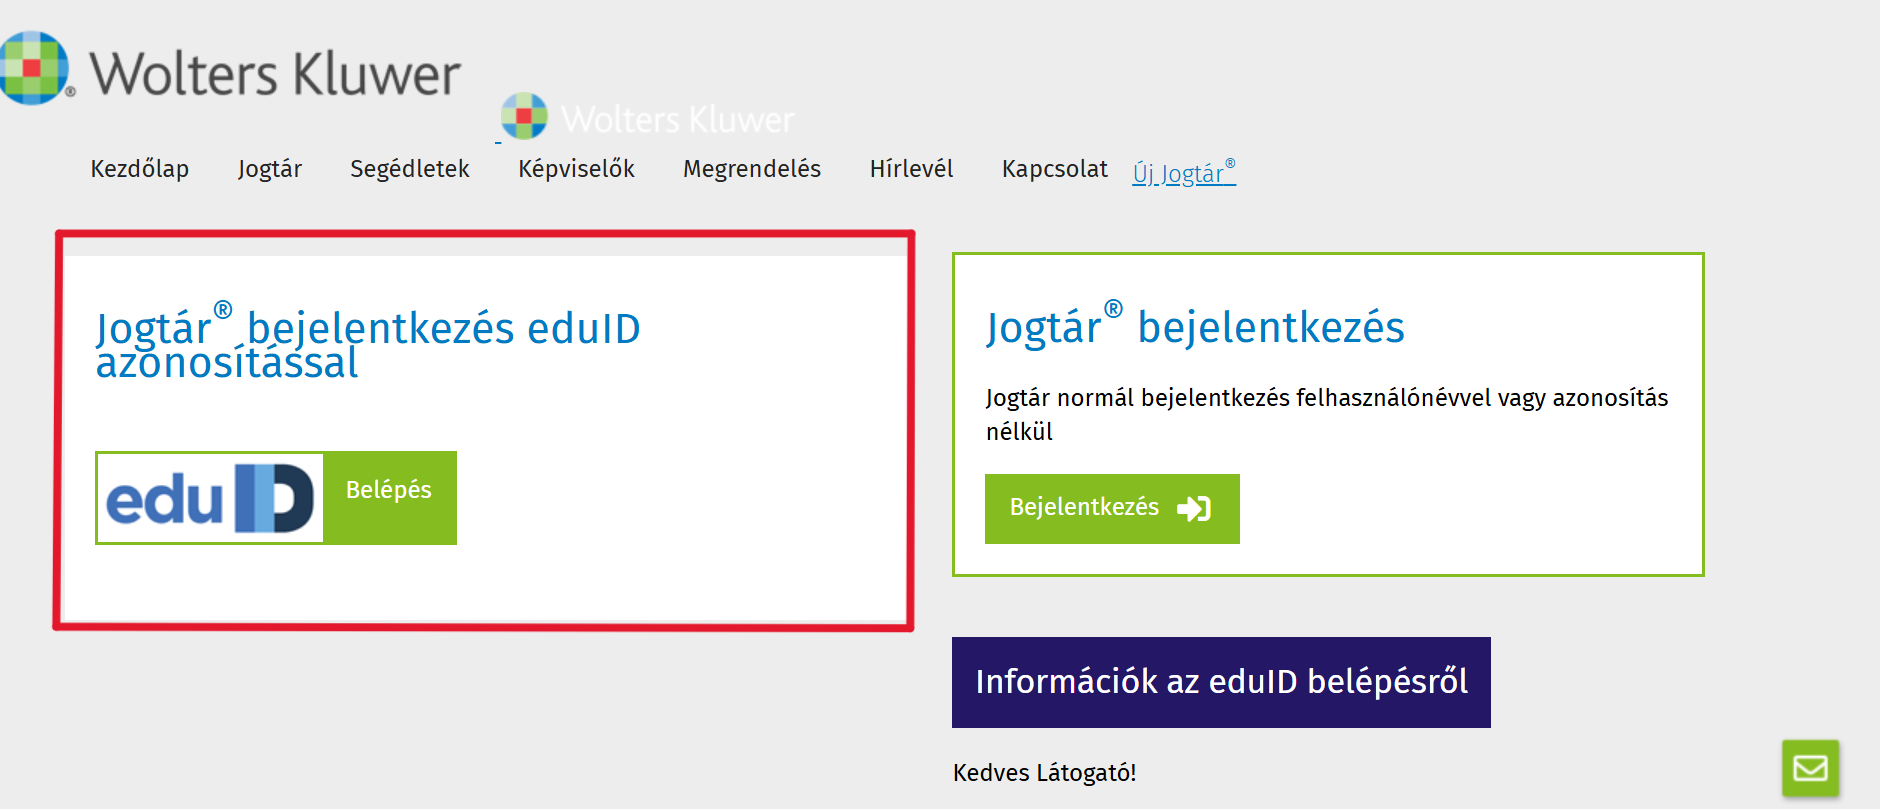Open the Hírlevél menu item
The height and width of the screenshot is (809, 1880).
(911, 169)
